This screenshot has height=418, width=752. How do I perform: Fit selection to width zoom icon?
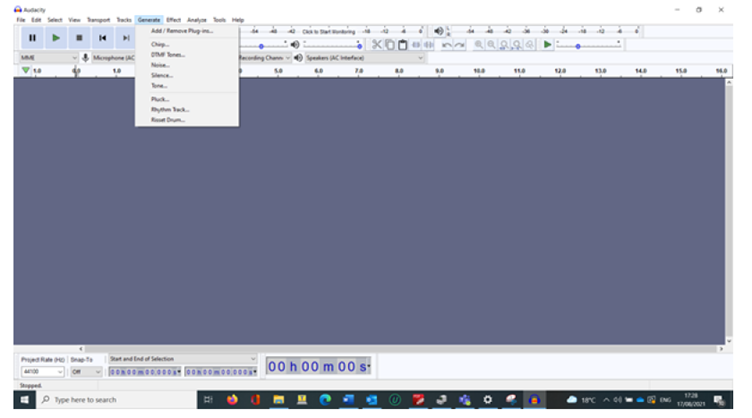pyautogui.click(x=504, y=45)
